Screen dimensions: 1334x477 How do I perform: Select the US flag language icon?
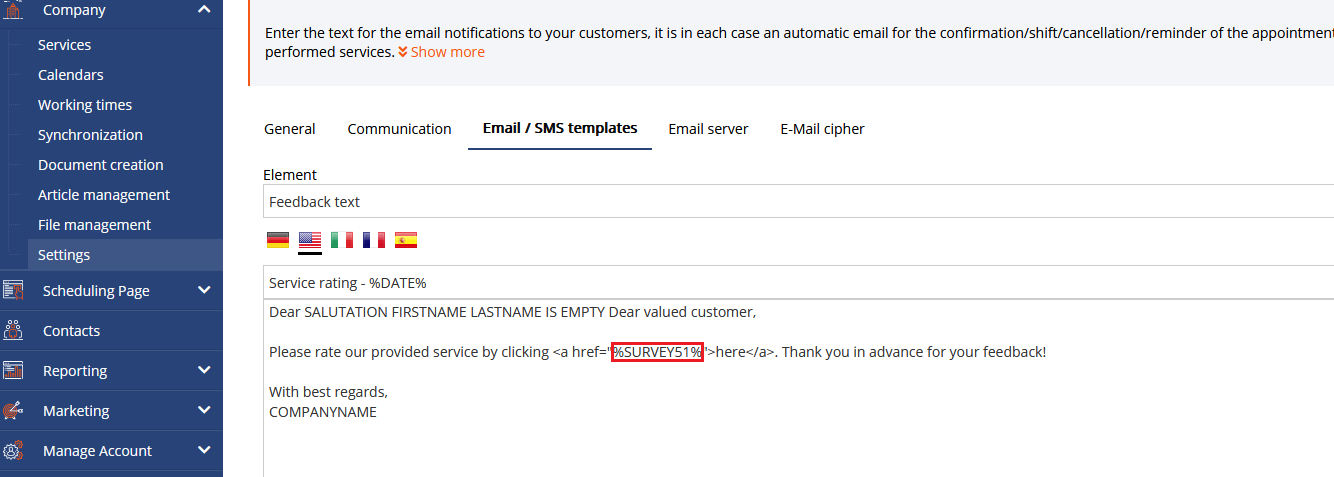tap(310, 240)
